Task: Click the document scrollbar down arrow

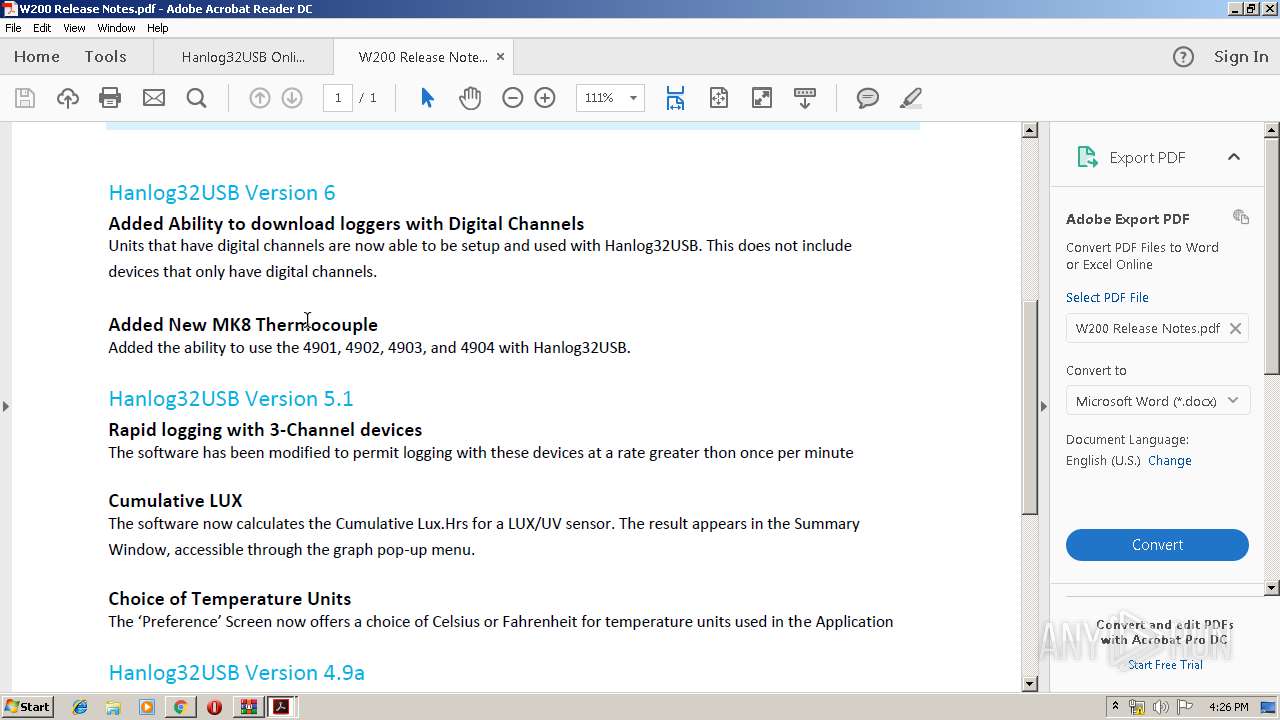Action: tap(1030, 684)
